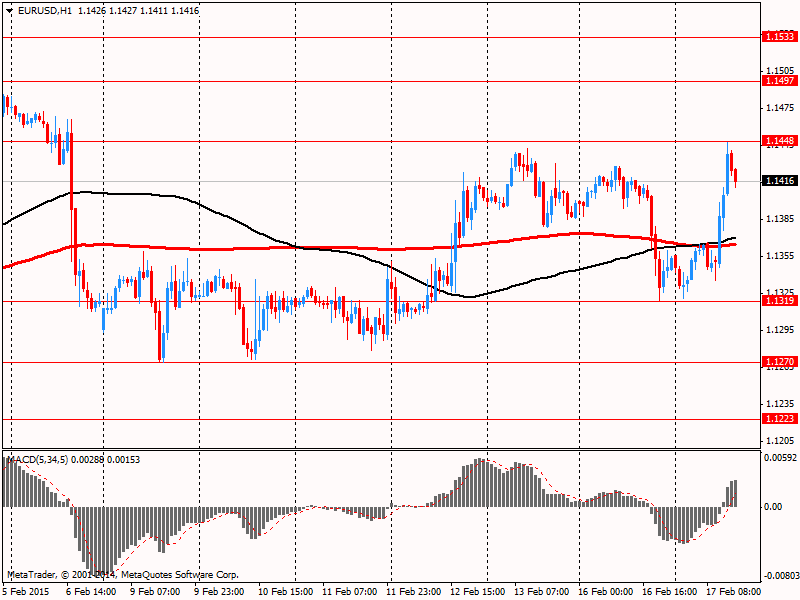The height and width of the screenshot is (600, 800).
Task: Click the 1.1475 price axis value
Action: click(x=779, y=108)
